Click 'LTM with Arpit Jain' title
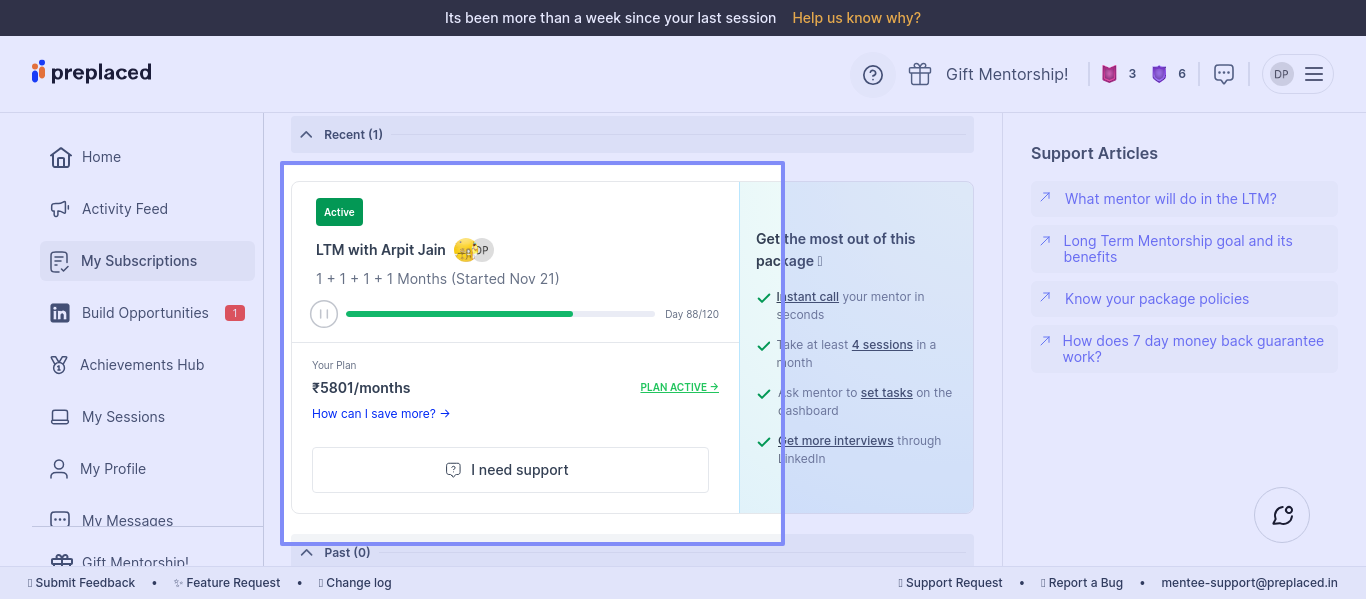 click(381, 250)
